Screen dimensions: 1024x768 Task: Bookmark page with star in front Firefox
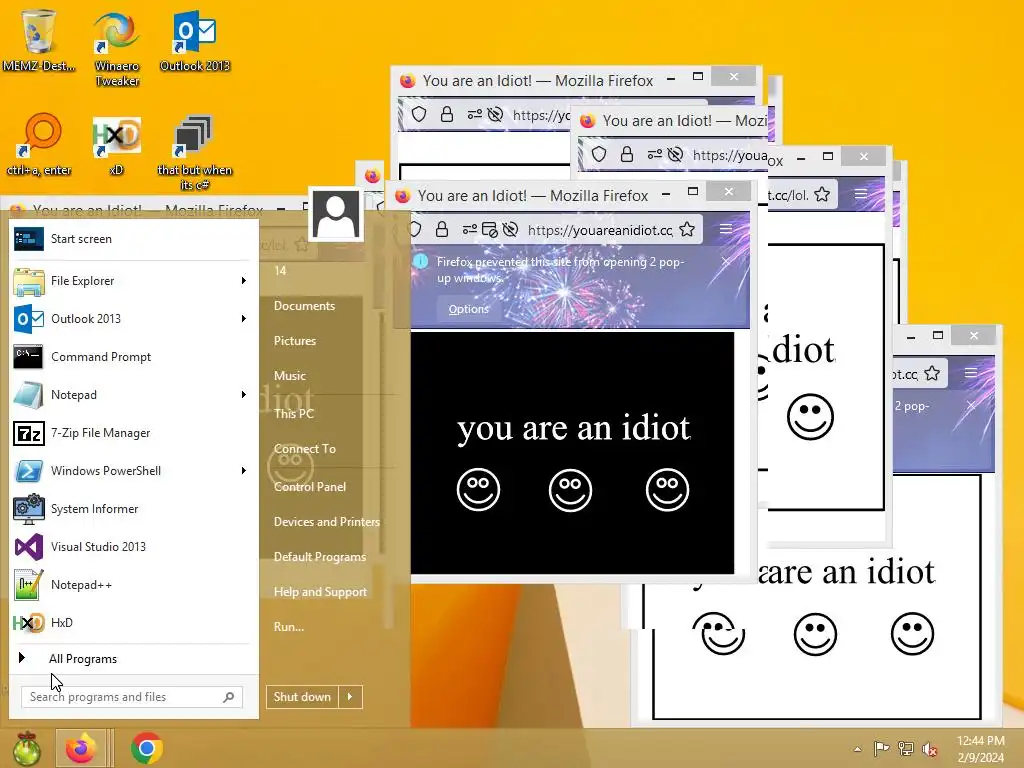(687, 229)
